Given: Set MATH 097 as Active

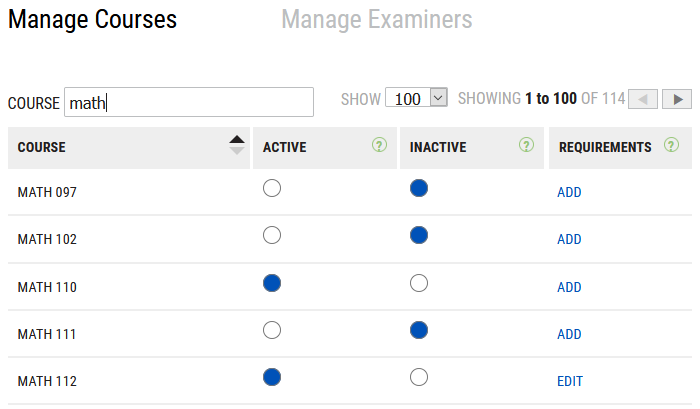Looking at the screenshot, I should coord(271,188).
